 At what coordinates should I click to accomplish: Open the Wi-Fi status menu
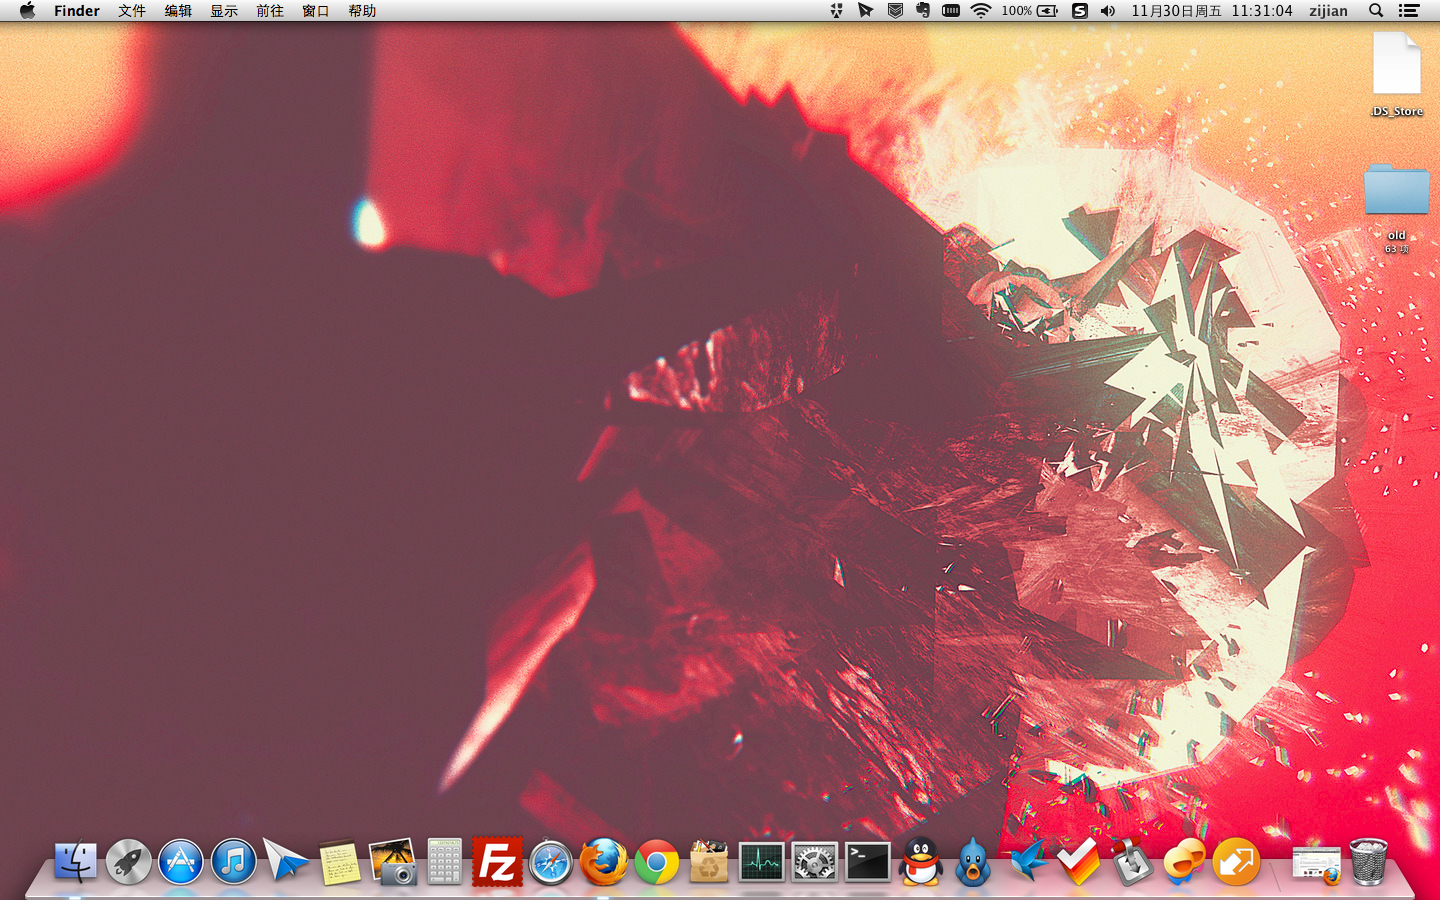[981, 11]
